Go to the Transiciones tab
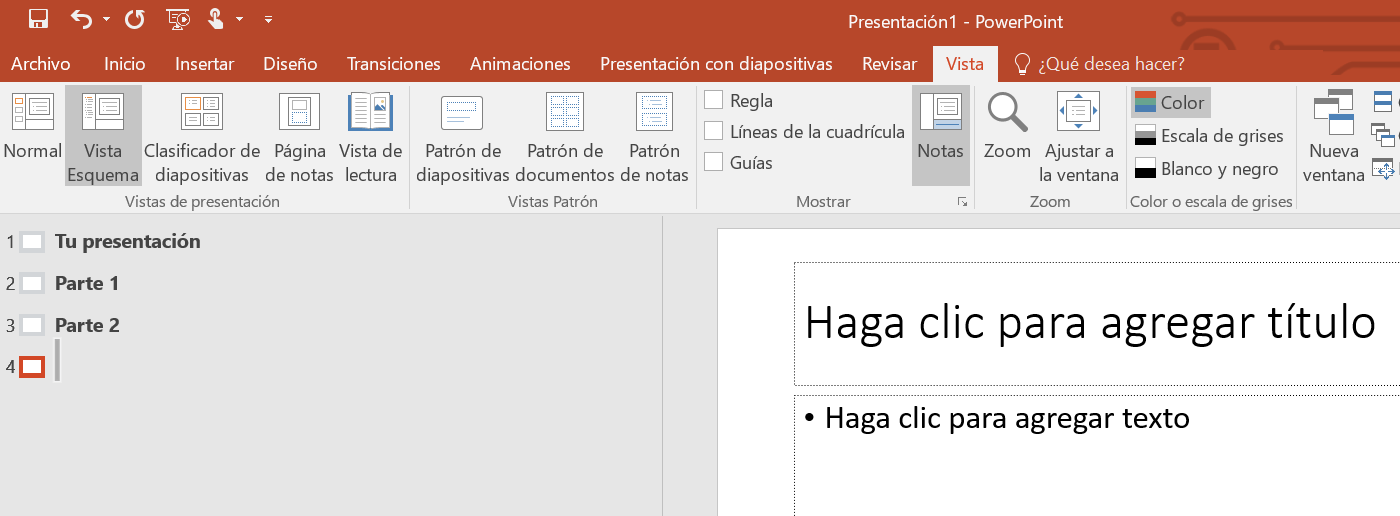The width and height of the screenshot is (1400, 516). [x=394, y=64]
